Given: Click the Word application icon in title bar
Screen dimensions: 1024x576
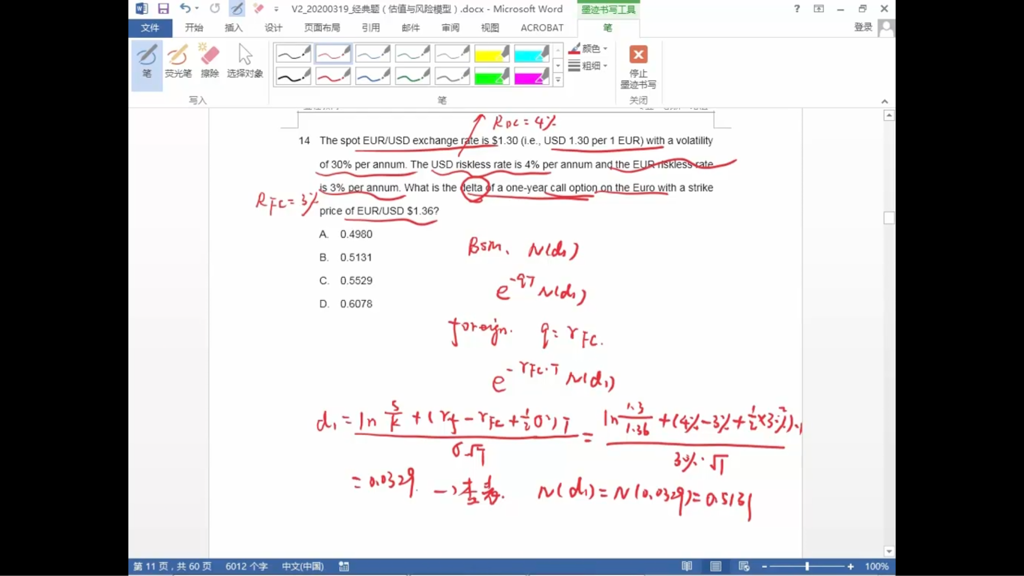Looking at the screenshot, I should [x=142, y=8].
